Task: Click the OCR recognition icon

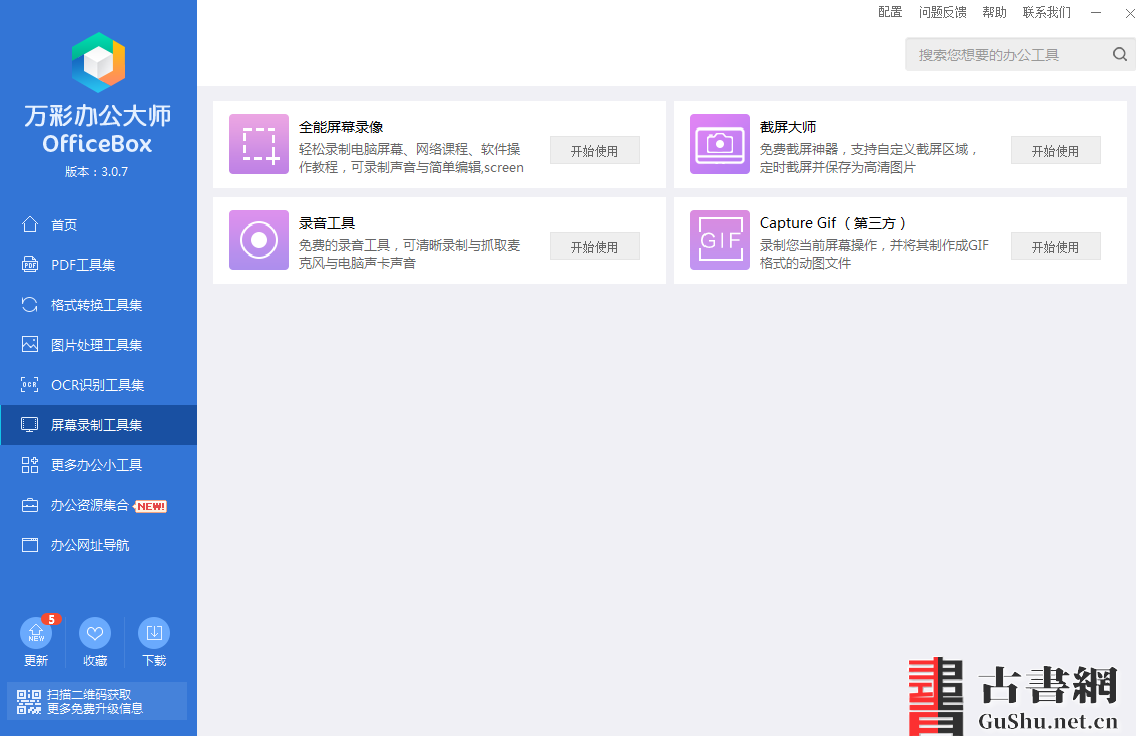Action: pos(30,385)
